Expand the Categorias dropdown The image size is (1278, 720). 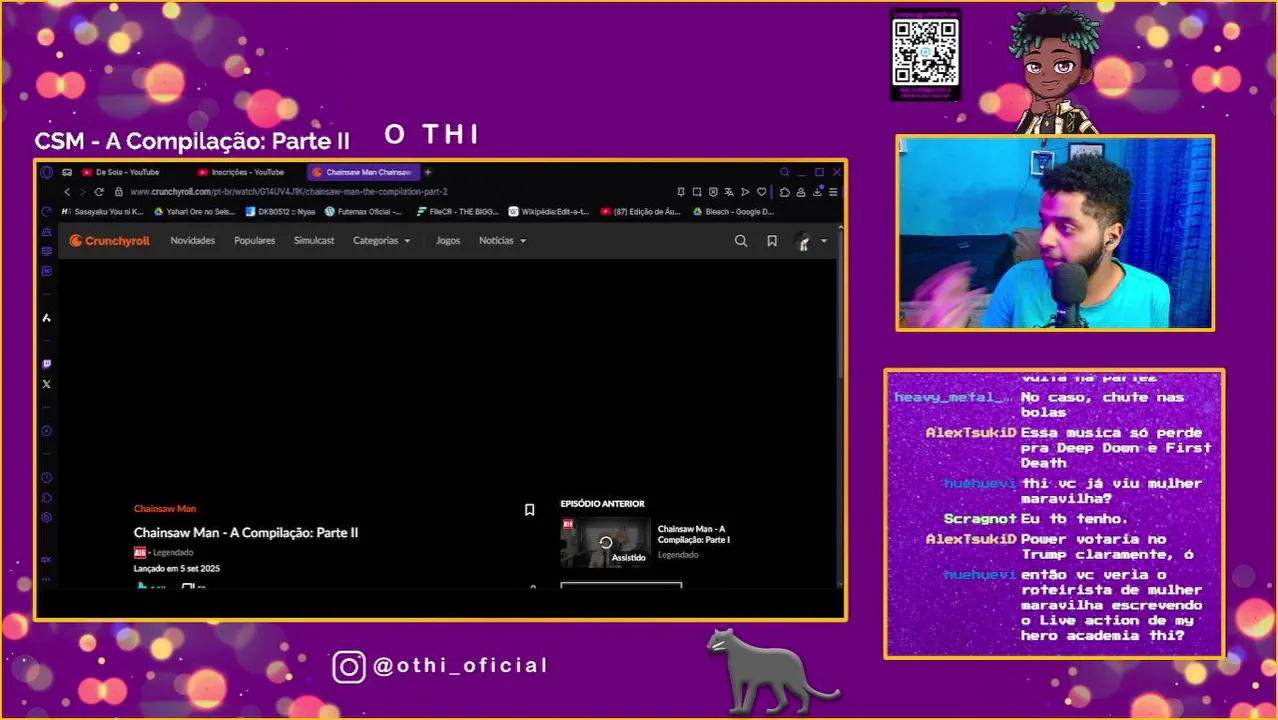tap(381, 241)
